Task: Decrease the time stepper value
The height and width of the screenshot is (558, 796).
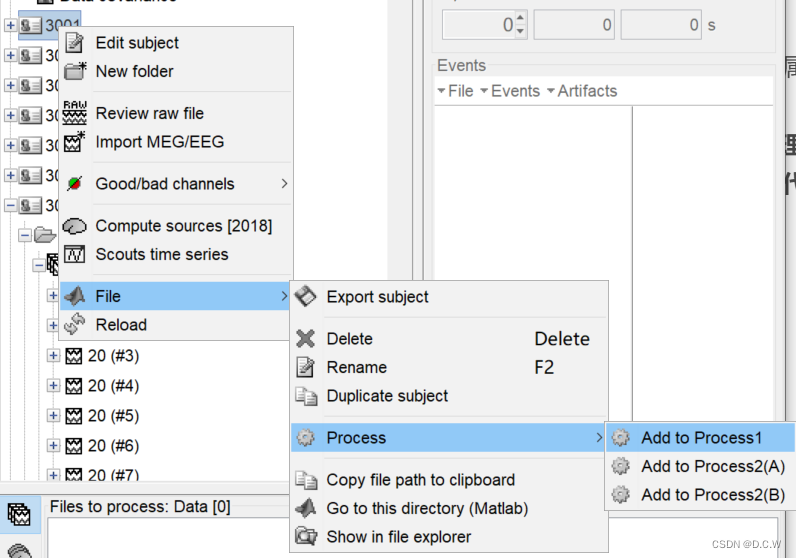Action: [x=520, y=31]
